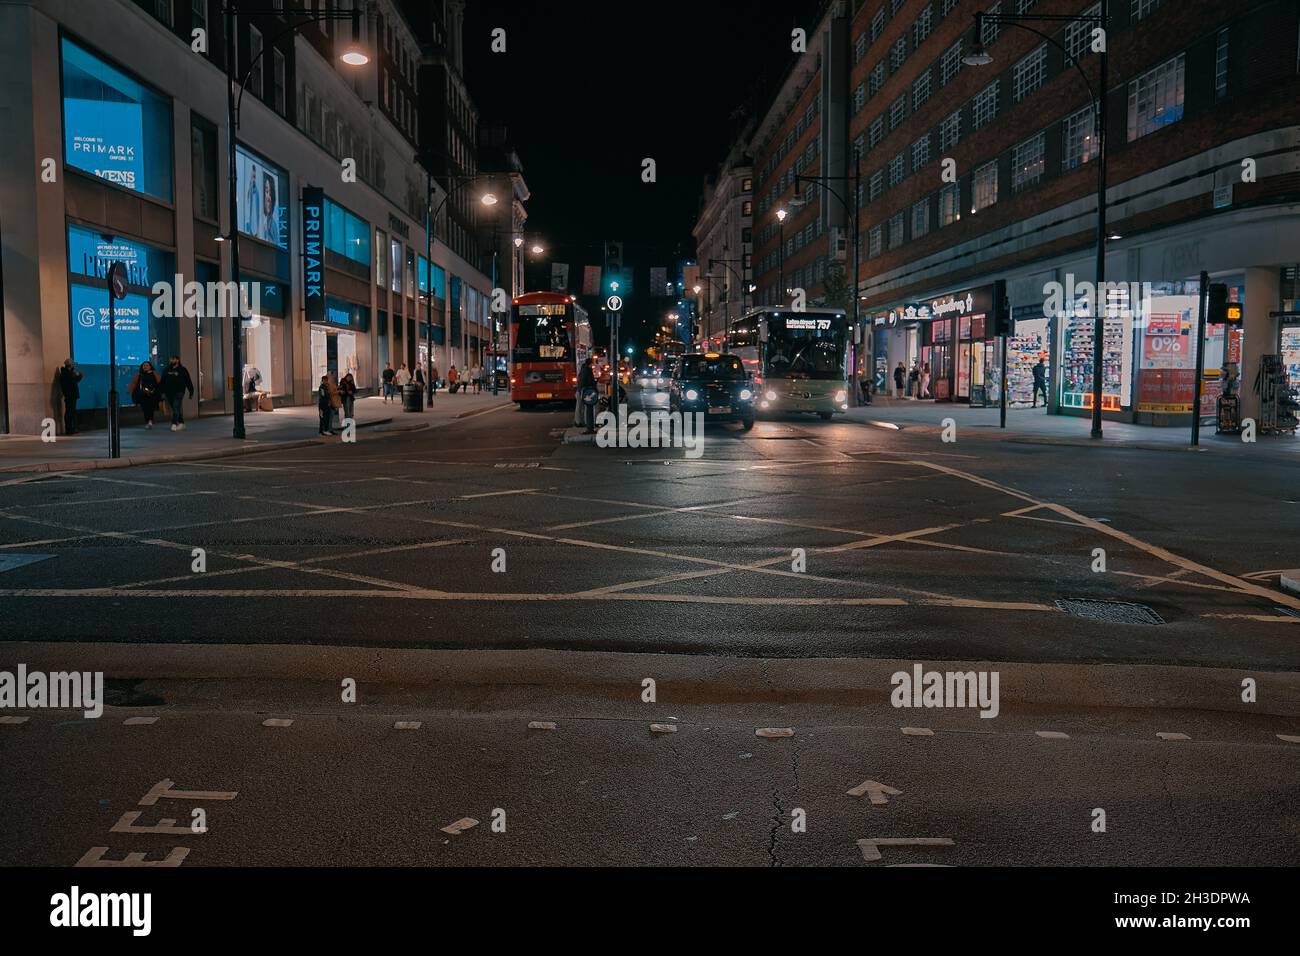Click the vertical blue PRIMARK sign
The height and width of the screenshot is (956, 1300).
[x=313, y=253]
